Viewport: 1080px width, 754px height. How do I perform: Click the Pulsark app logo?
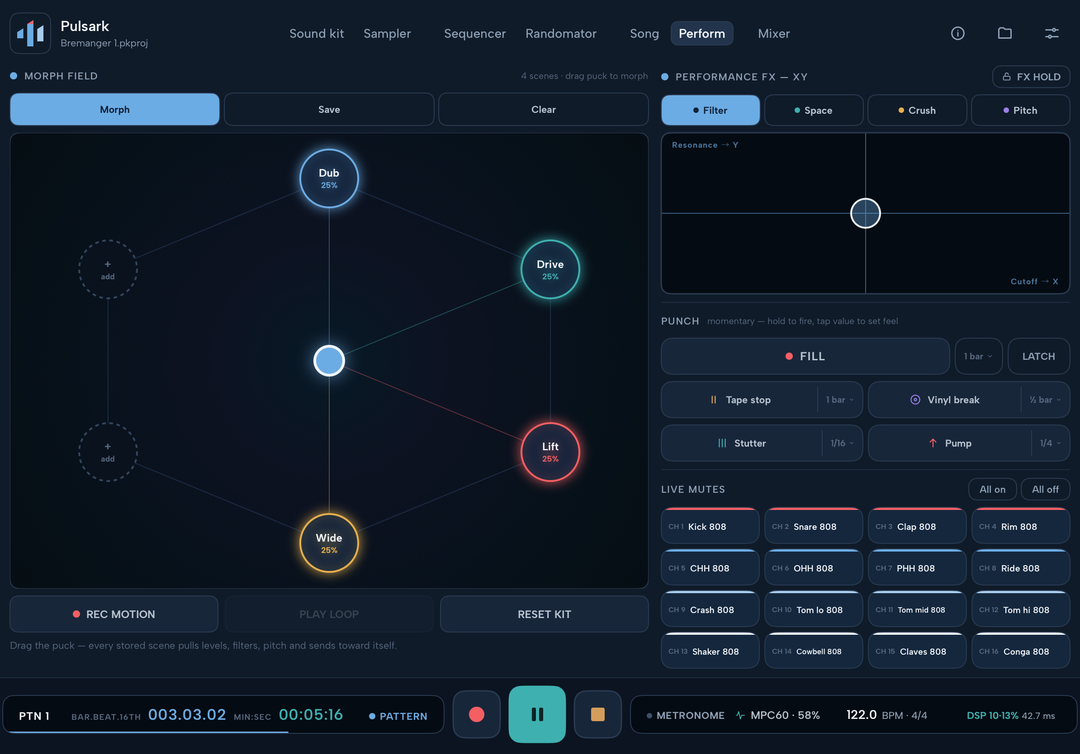coord(30,33)
